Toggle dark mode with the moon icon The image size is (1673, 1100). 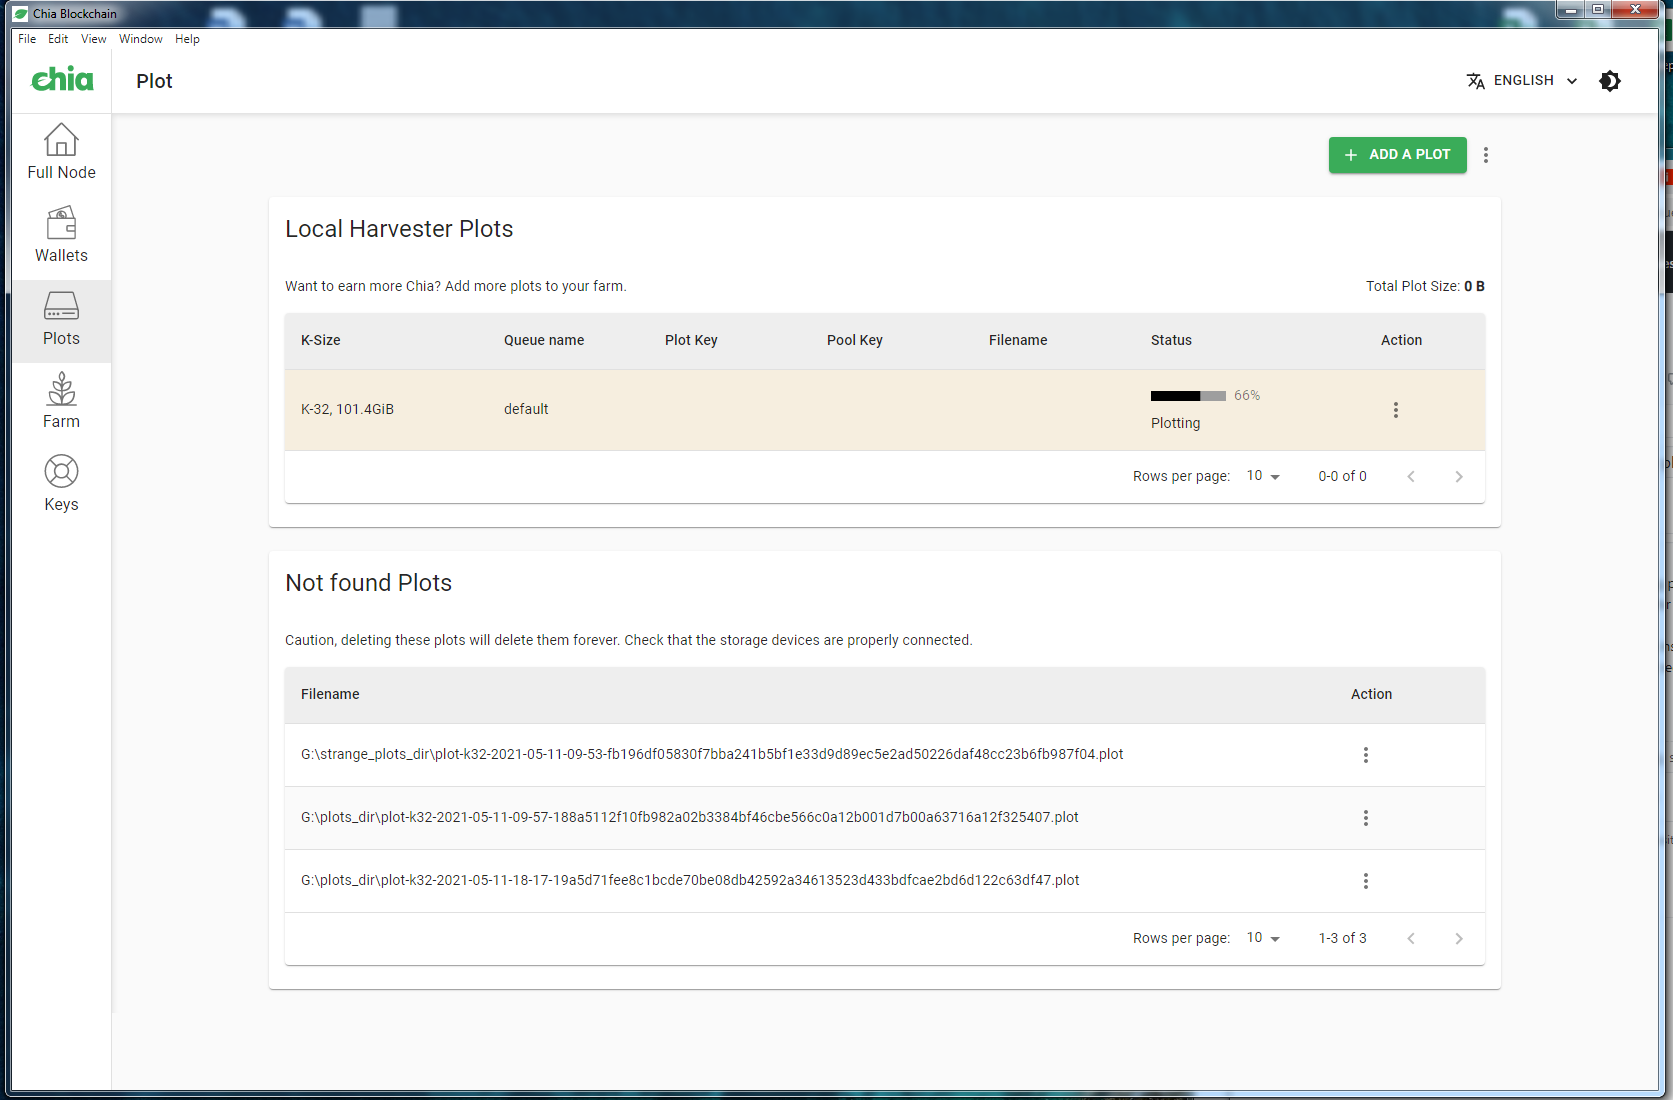tap(1609, 80)
